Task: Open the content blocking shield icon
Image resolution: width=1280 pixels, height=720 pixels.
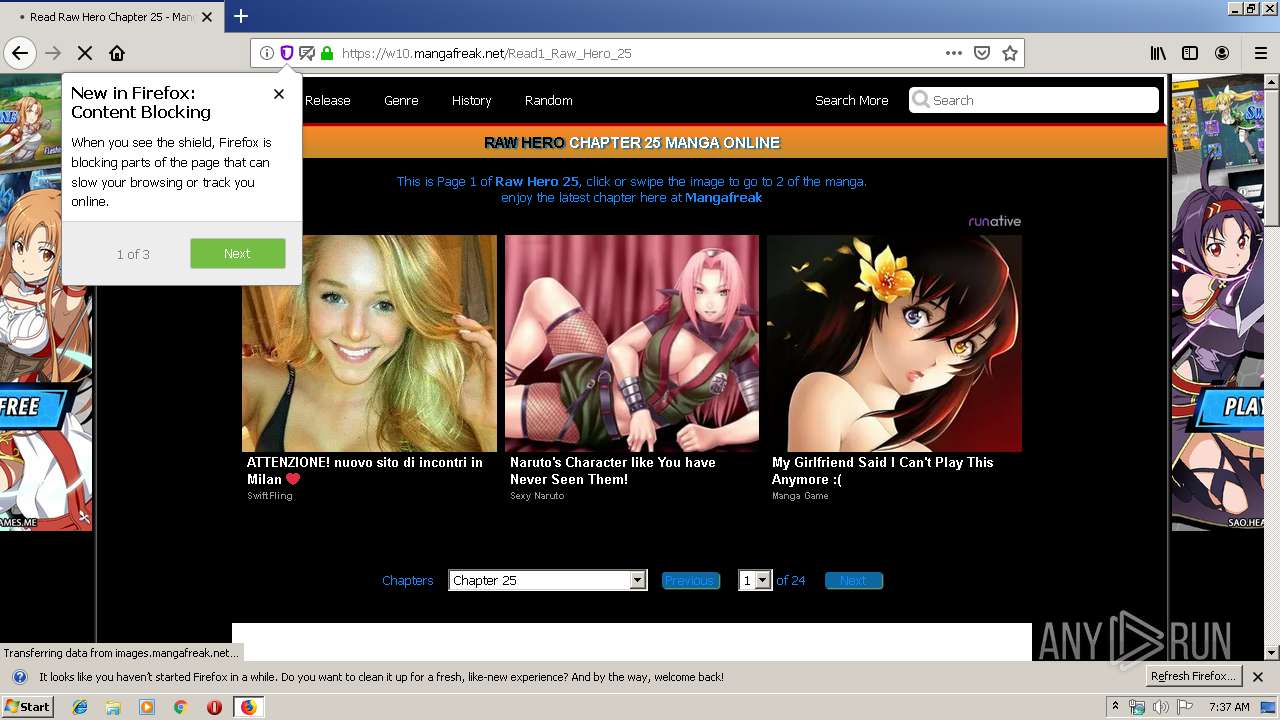Action: pos(286,53)
